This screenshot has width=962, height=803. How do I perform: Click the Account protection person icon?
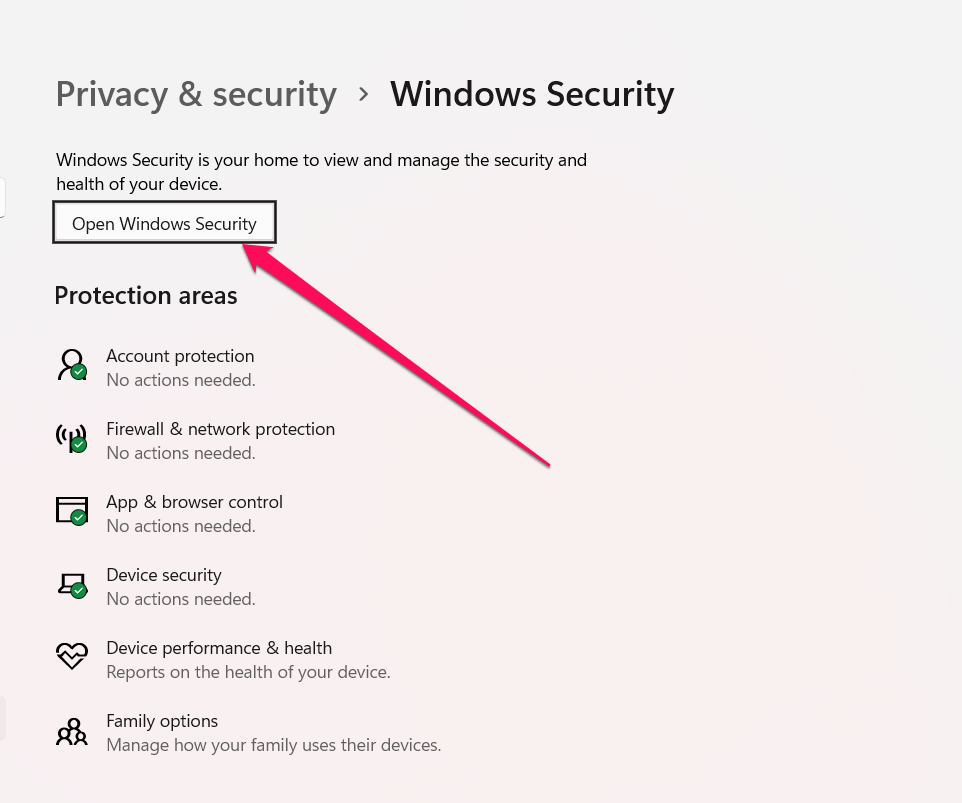pos(72,365)
